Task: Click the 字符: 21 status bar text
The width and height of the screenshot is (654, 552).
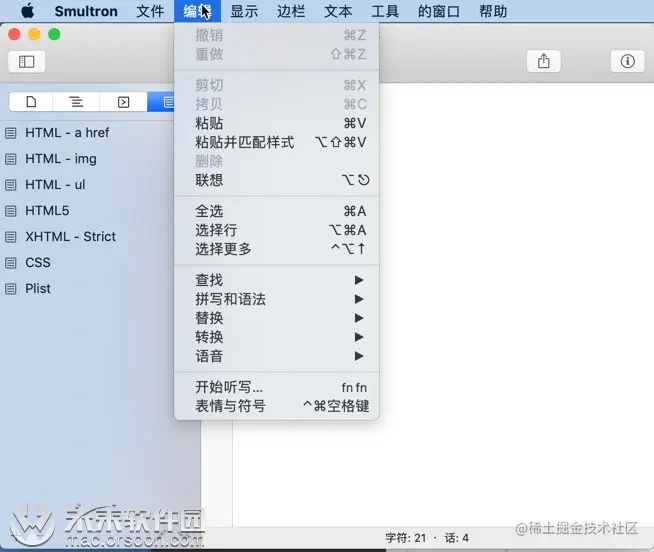Action: [405, 538]
